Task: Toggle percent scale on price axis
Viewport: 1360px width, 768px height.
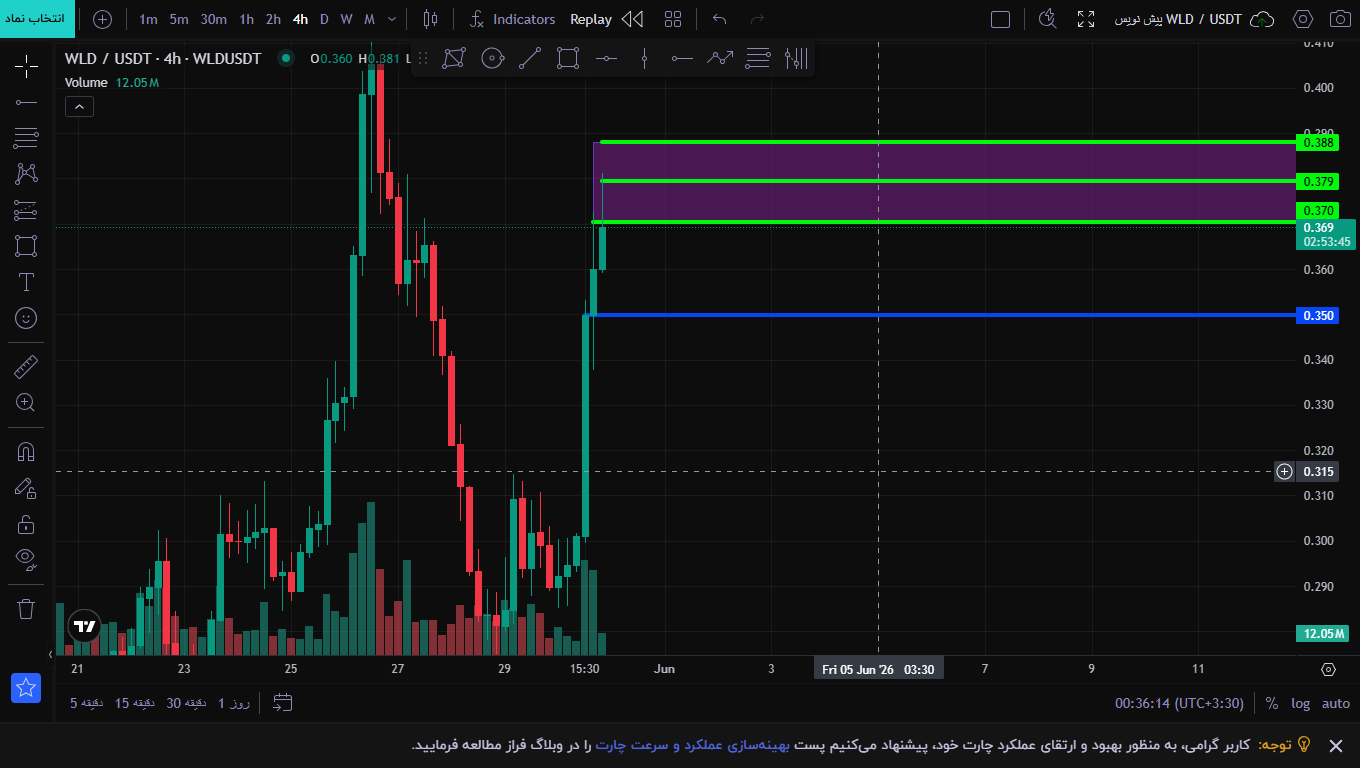Action: (x=1272, y=703)
